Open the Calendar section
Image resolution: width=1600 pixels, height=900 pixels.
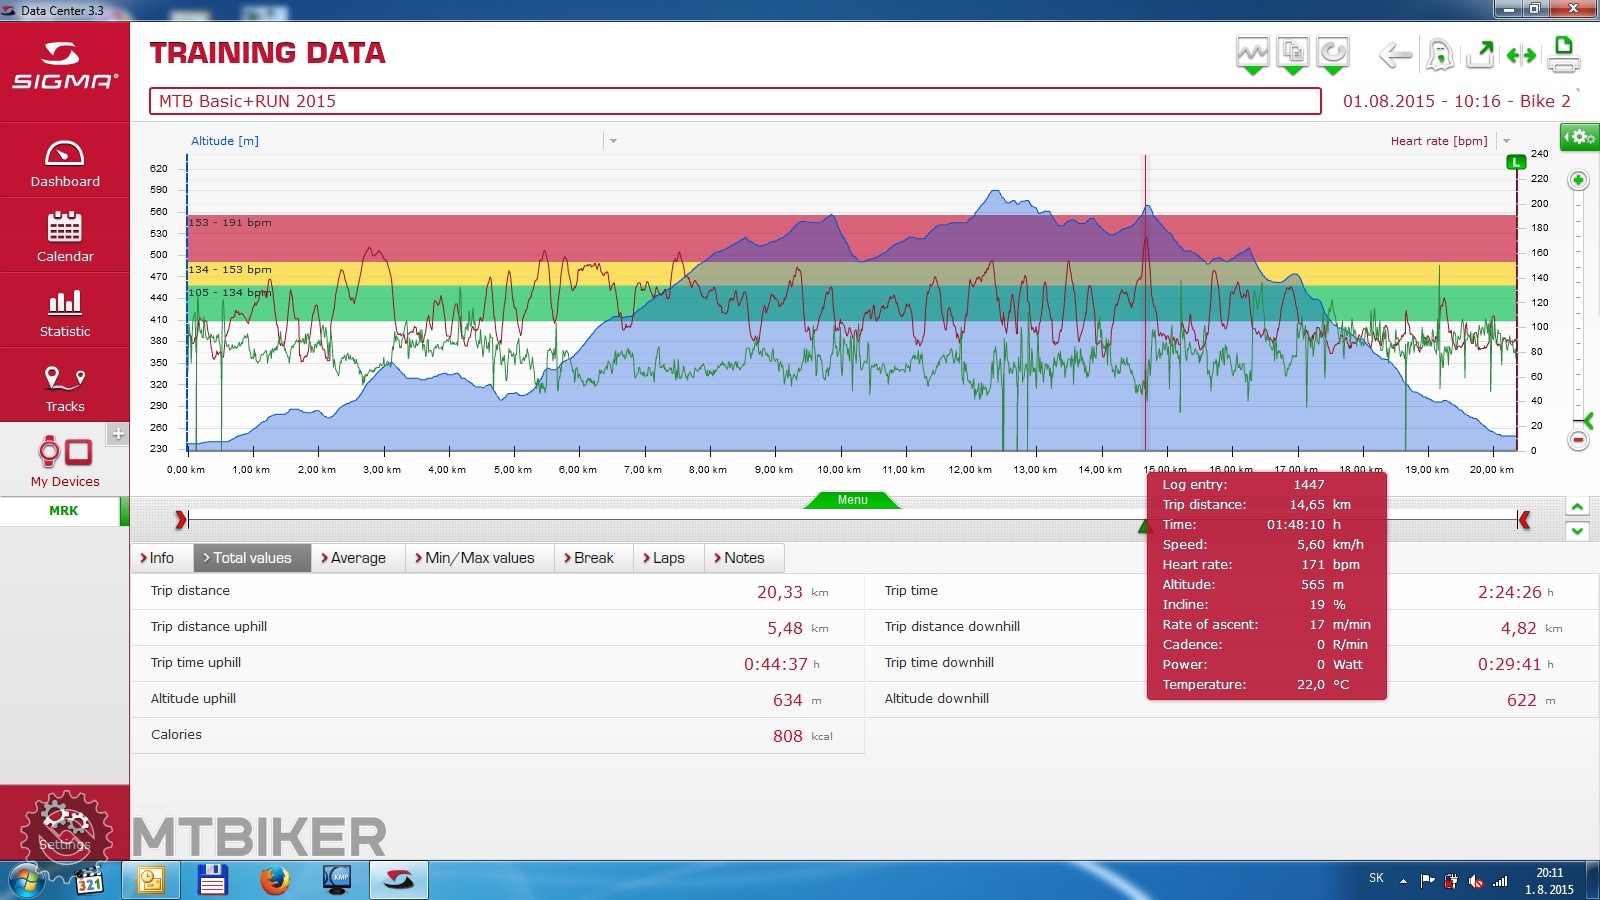click(65, 237)
